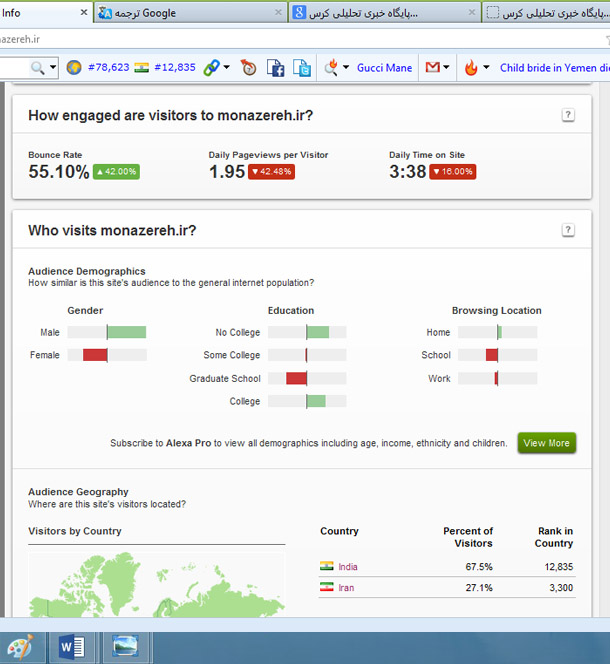This screenshot has height=664, width=610.
Task: Expand the Gmail dropdown arrow
Action: pos(446,67)
